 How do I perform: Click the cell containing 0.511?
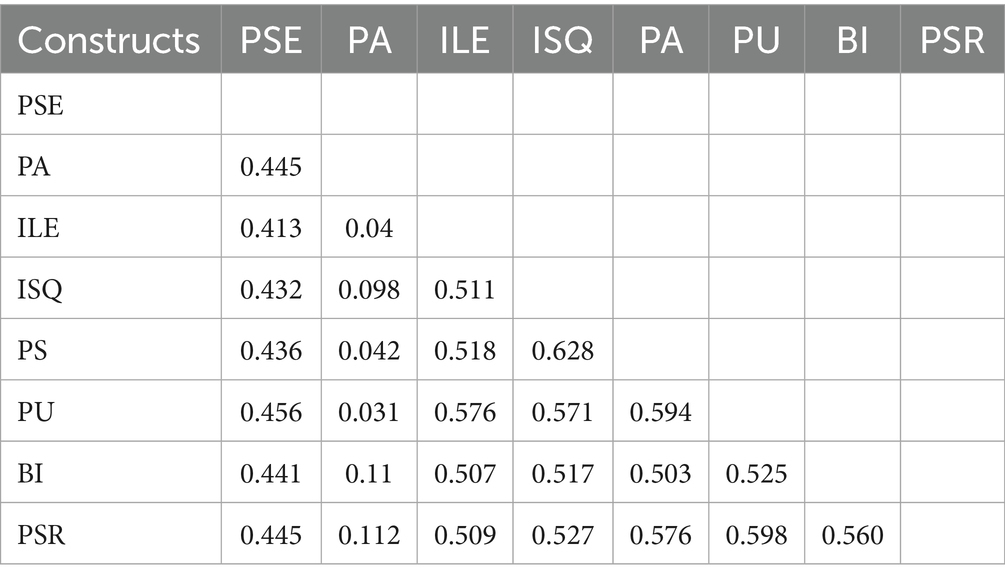click(466, 289)
